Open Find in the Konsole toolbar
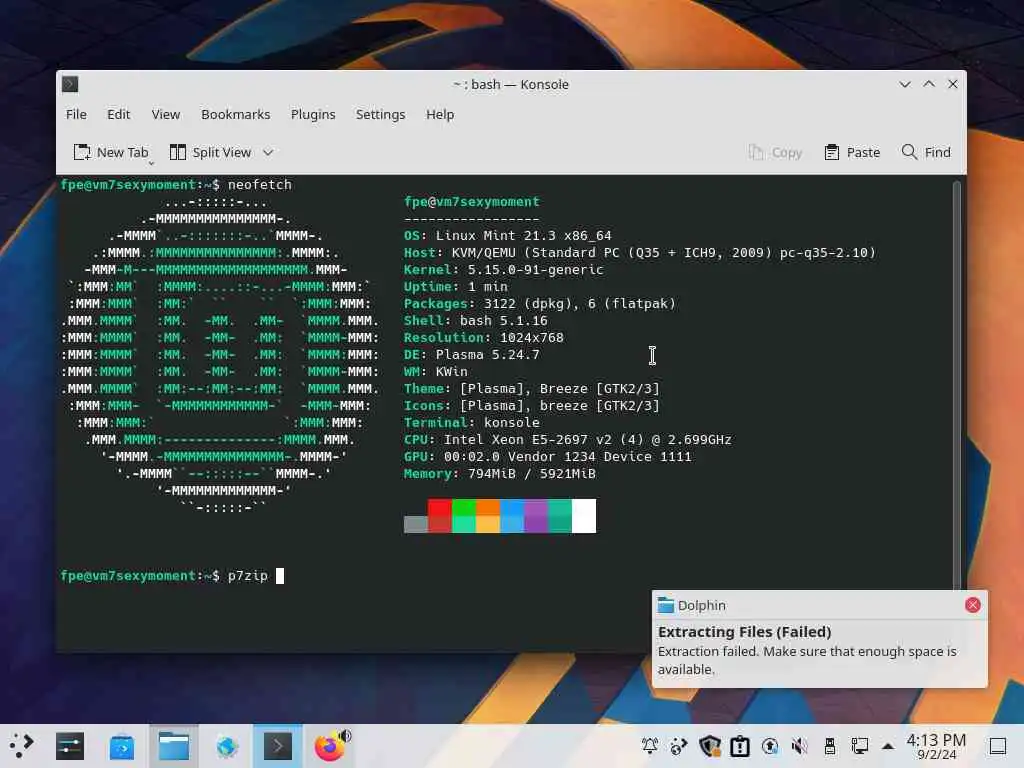Screen dimensions: 1024x768 pyautogui.click(x=925, y=152)
